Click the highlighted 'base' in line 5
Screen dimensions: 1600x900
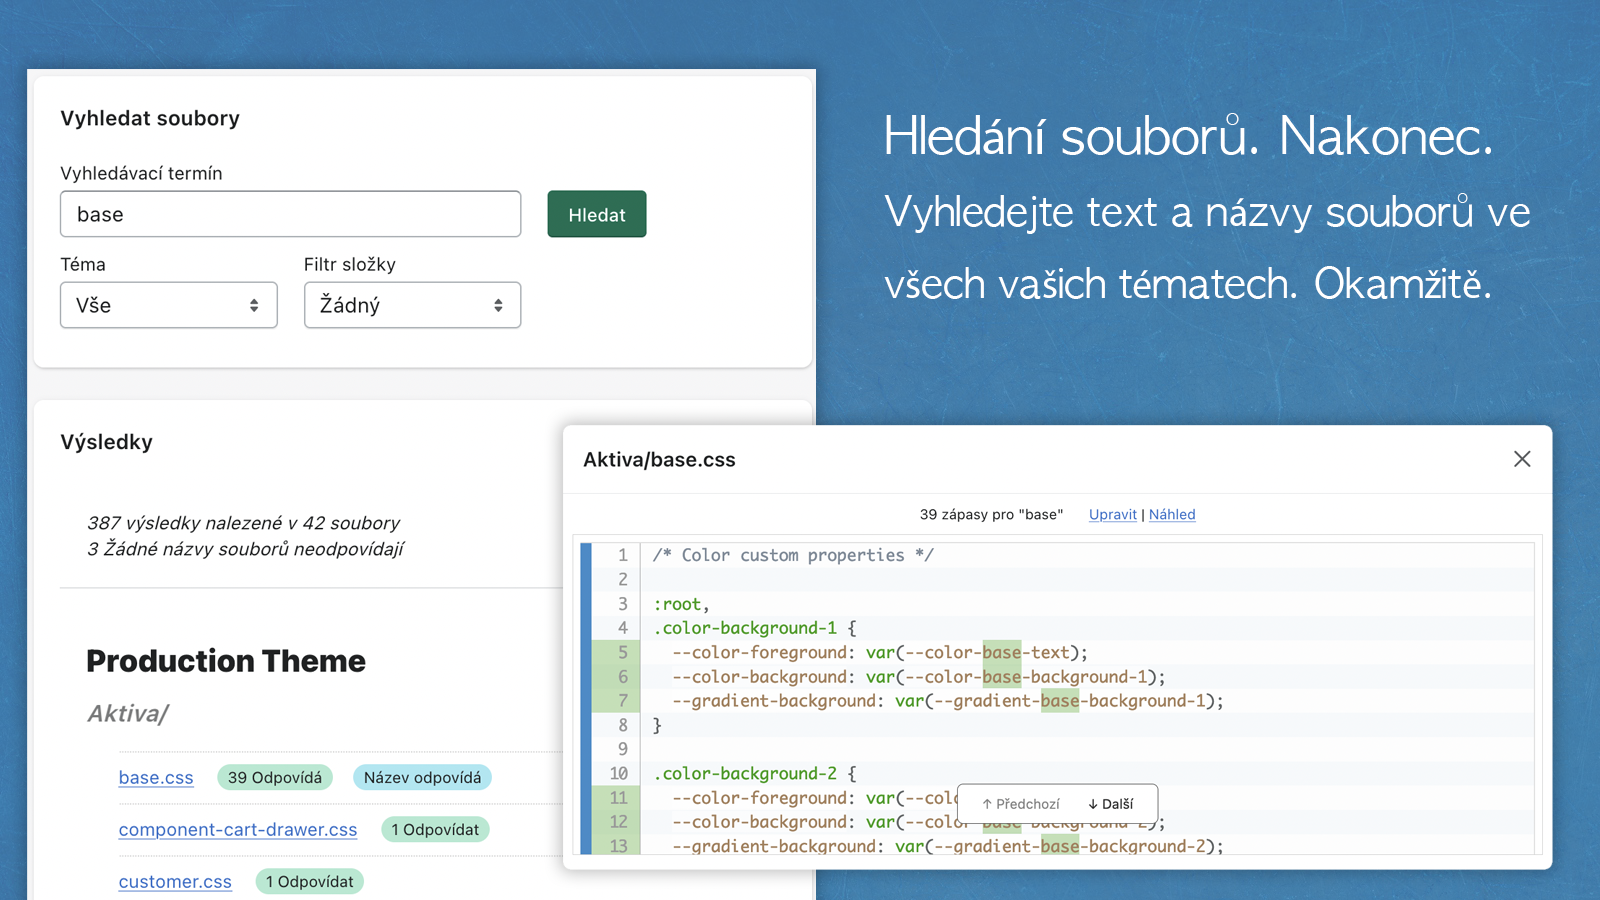point(1002,653)
